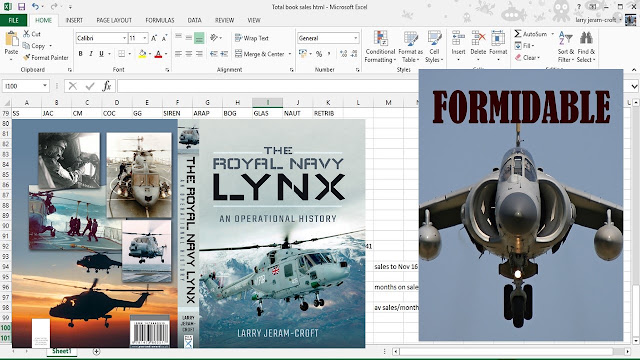
Task: Switch to the INSERT ribbon tab
Action: [x=74, y=20]
